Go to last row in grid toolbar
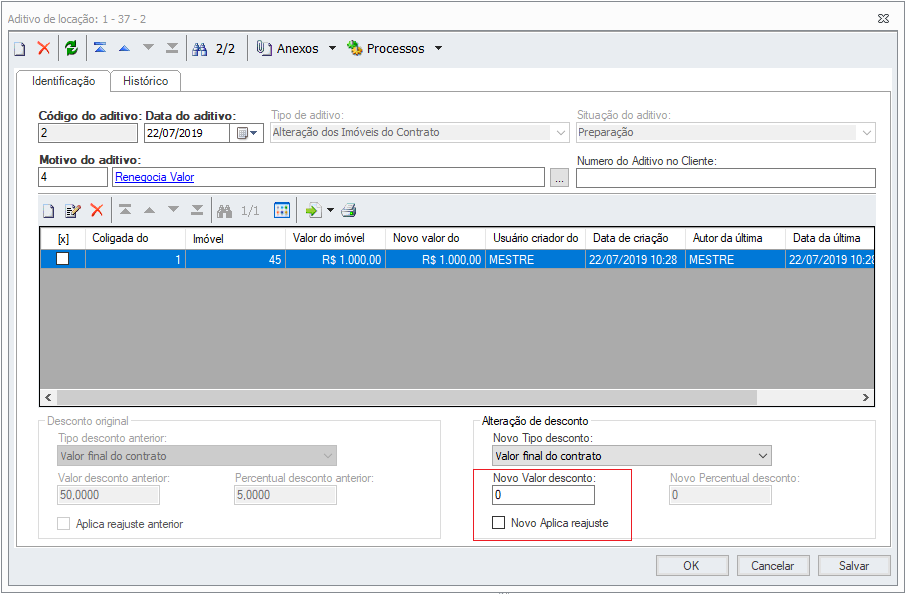 point(197,210)
